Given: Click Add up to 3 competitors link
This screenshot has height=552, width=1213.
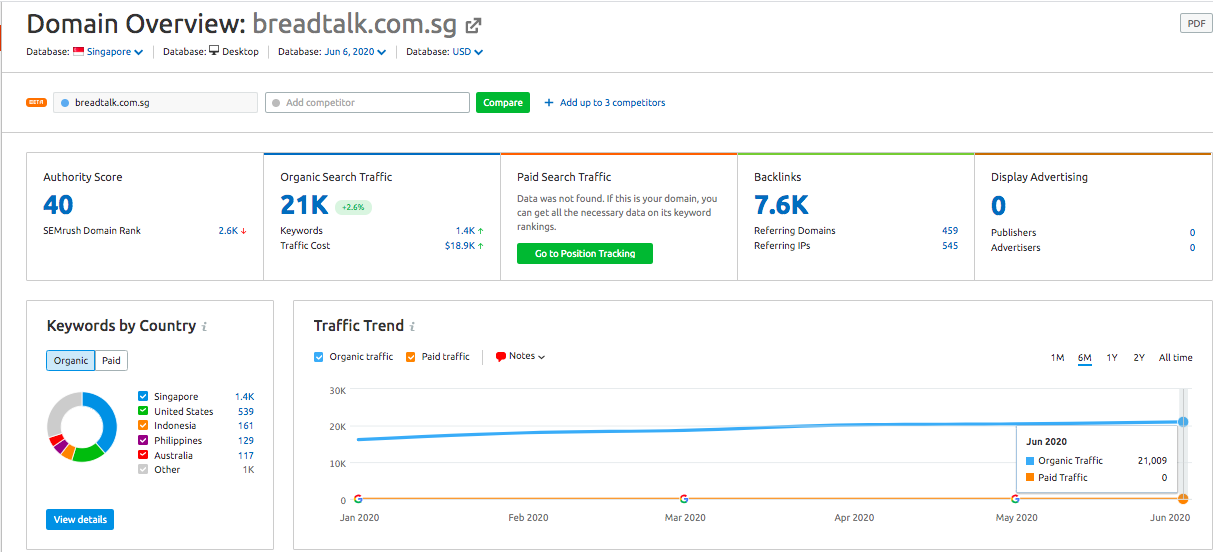Looking at the screenshot, I should (612, 102).
